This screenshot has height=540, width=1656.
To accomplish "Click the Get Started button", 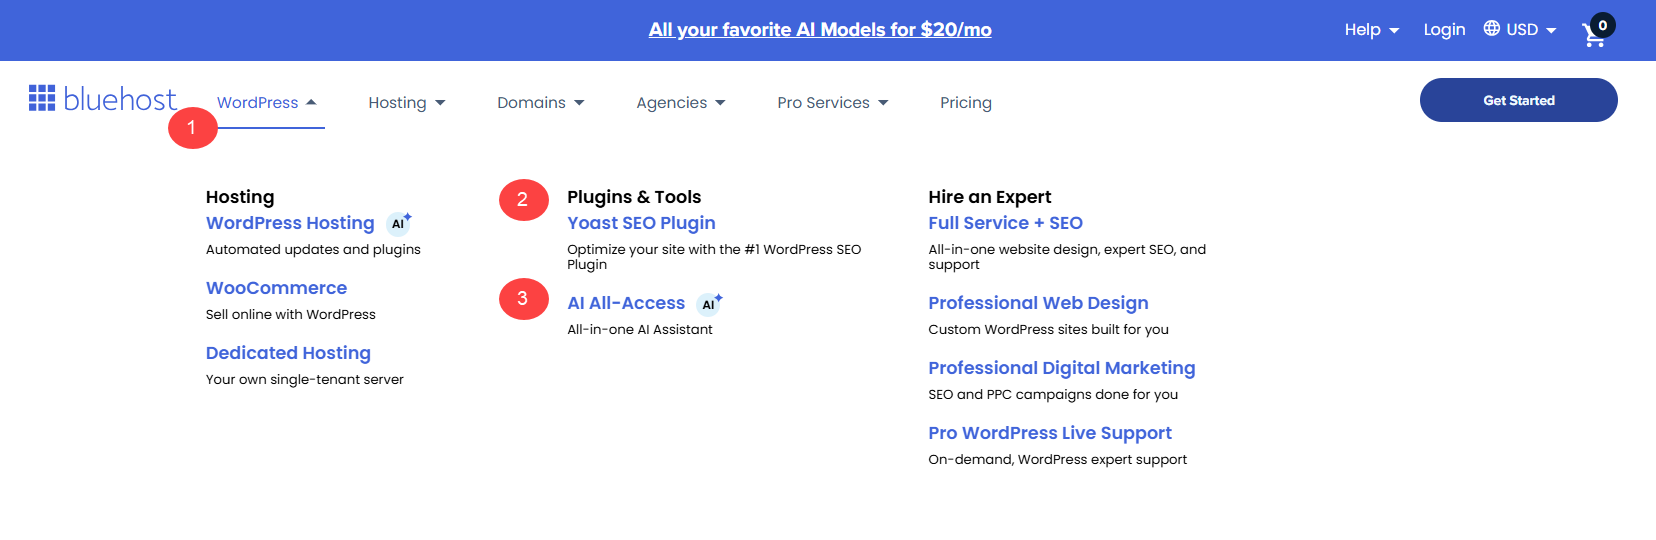I will pyautogui.click(x=1519, y=100).
